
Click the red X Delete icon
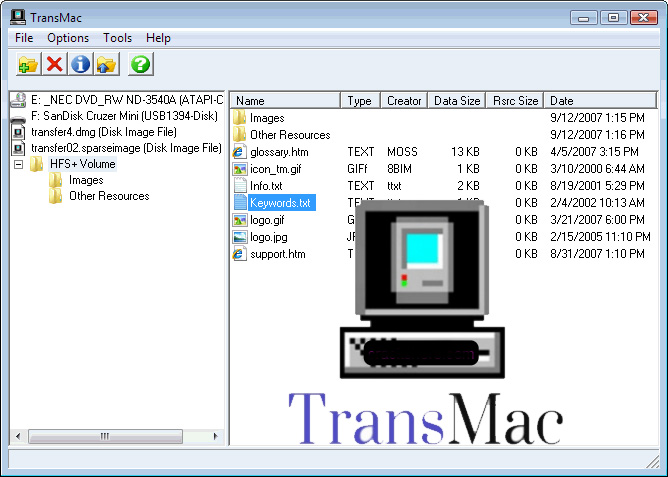(55, 65)
